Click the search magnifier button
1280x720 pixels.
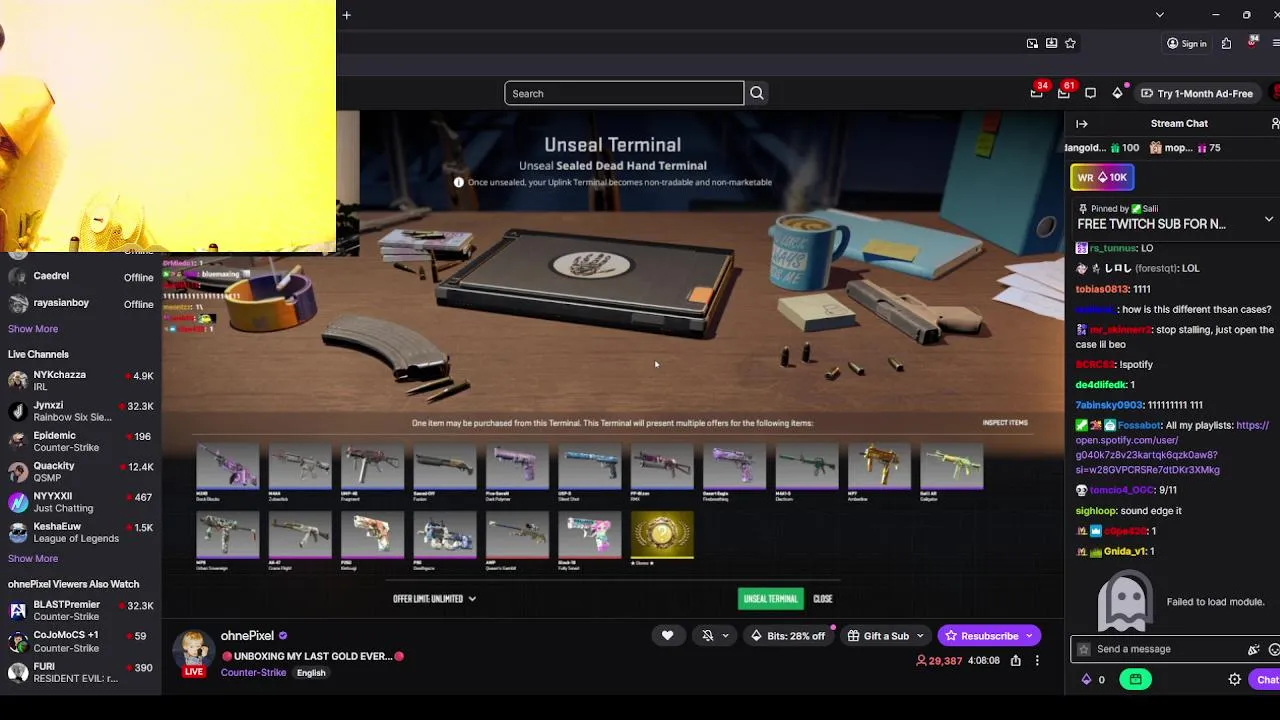757,93
